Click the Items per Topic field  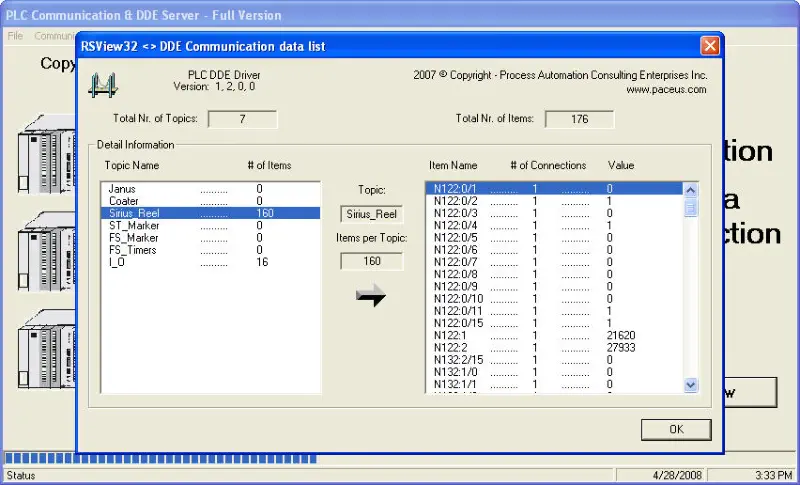click(x=372, y=261)
